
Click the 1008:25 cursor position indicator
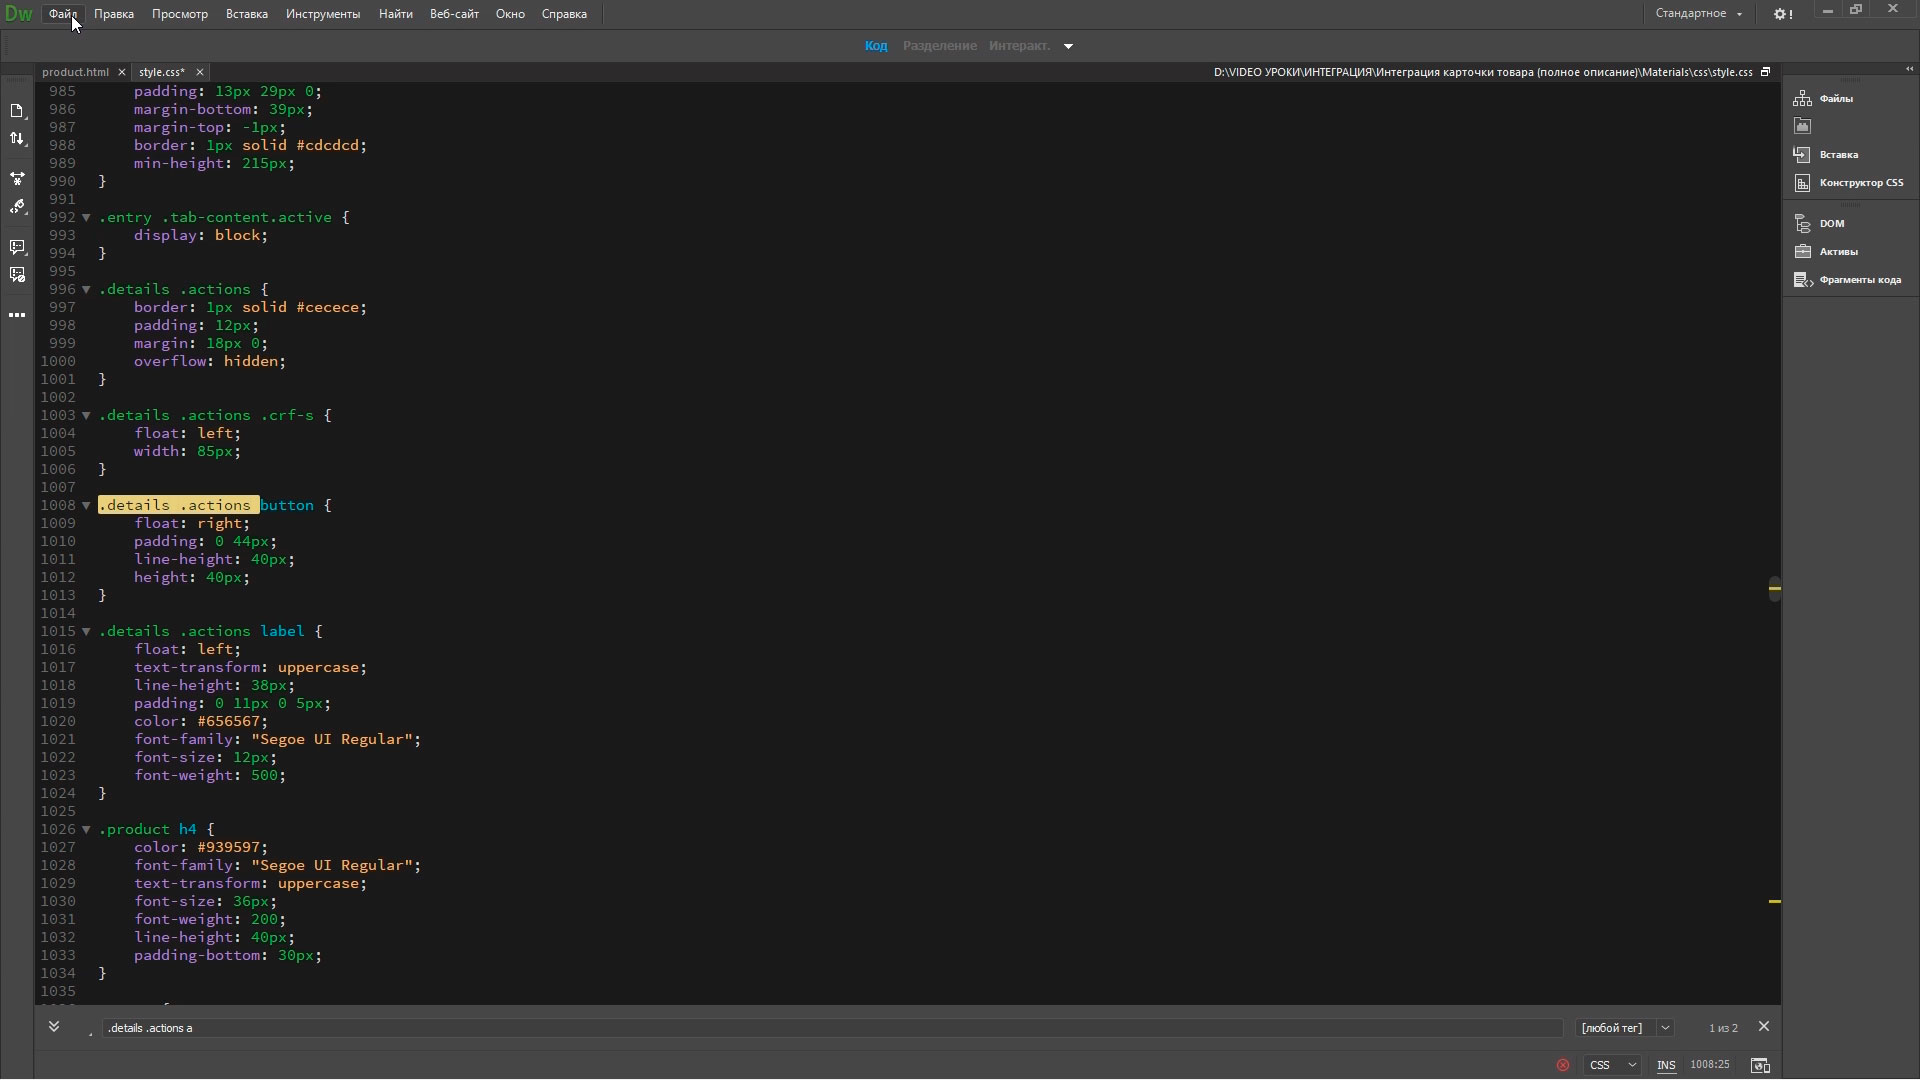point(1710,1065)
